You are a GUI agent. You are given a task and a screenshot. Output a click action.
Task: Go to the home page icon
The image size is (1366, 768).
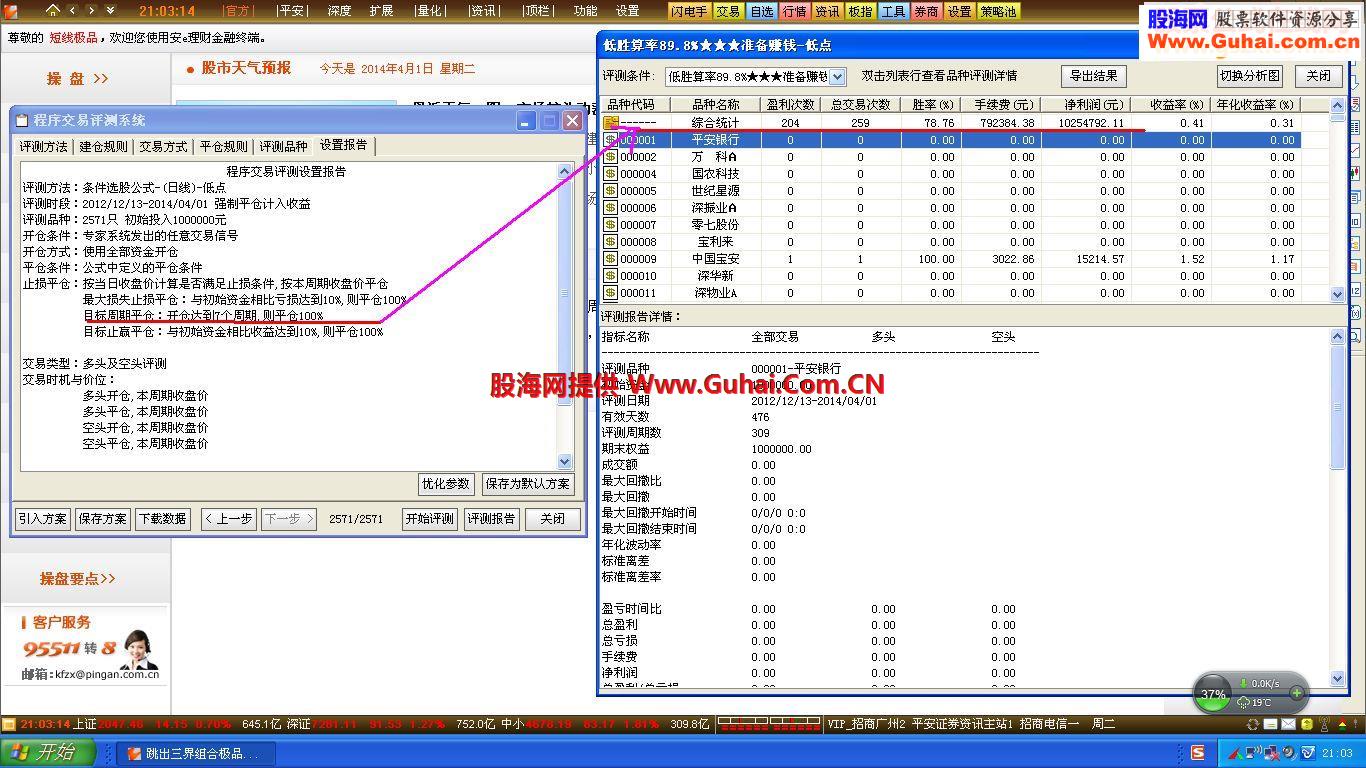coord(53,11)
